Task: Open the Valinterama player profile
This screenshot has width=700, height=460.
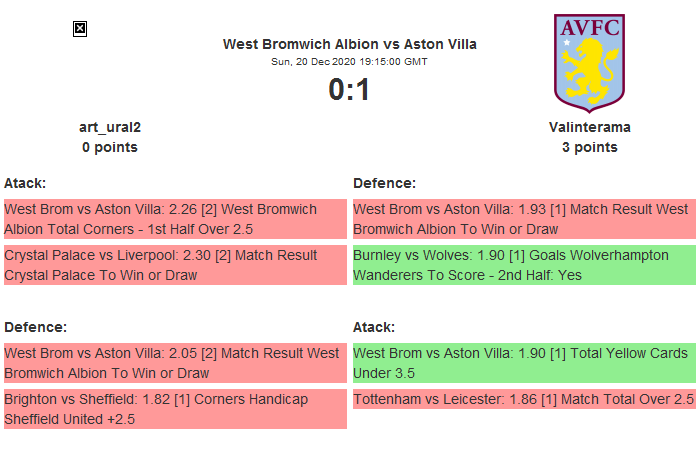Action: pos(589,127)
